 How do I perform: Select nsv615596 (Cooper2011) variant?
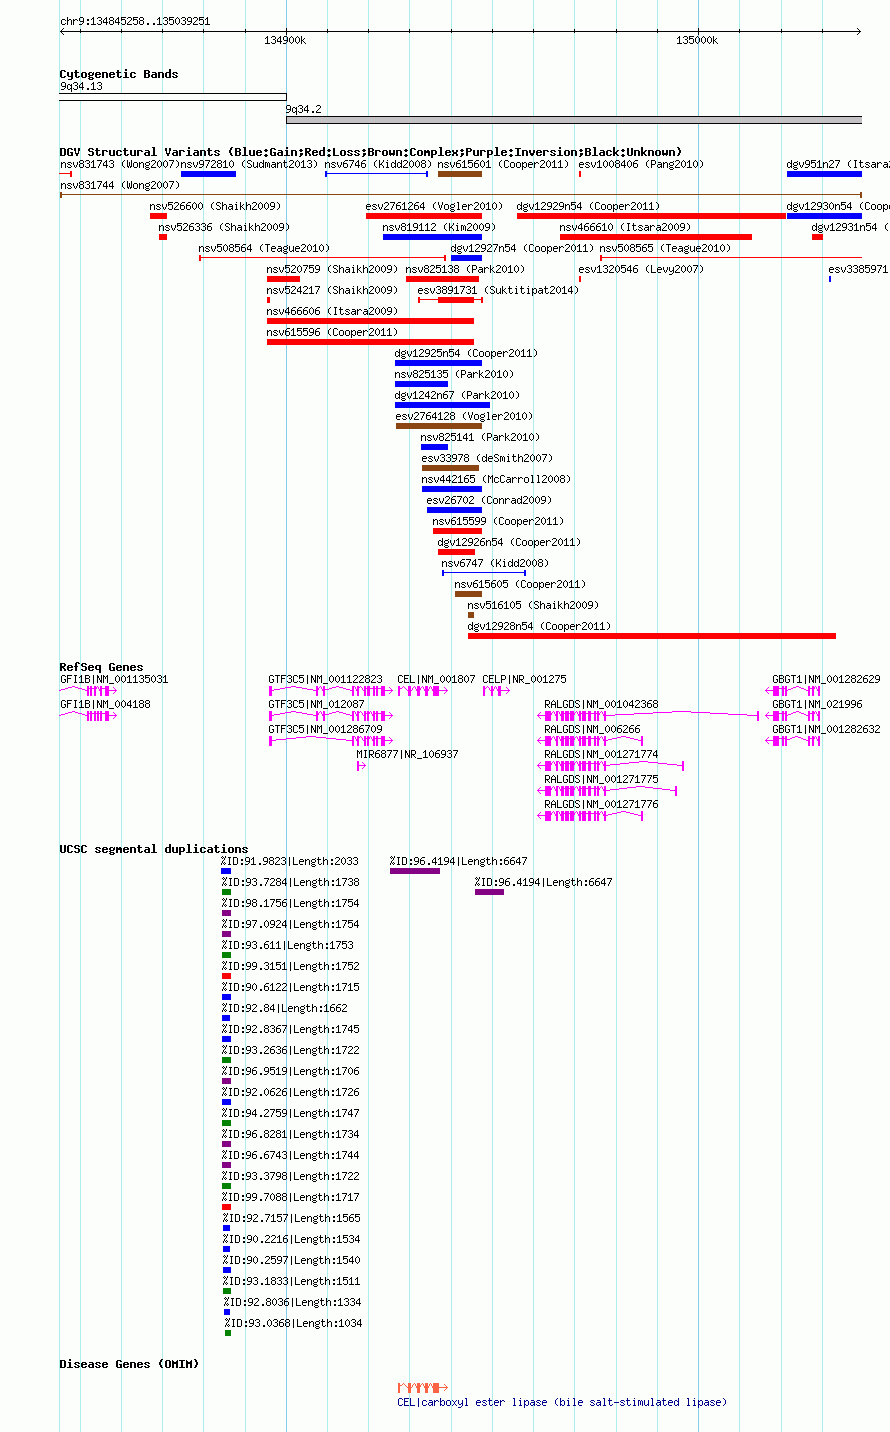[x=370, y=342]
